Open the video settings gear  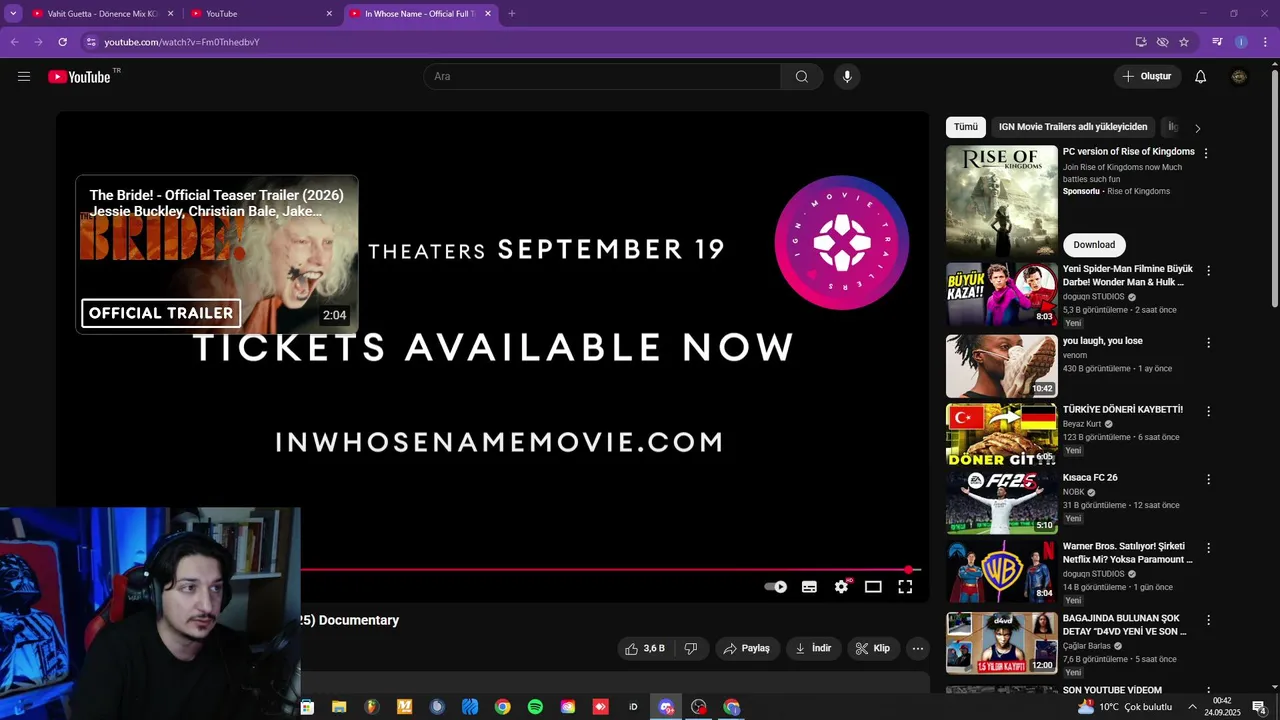842,587
